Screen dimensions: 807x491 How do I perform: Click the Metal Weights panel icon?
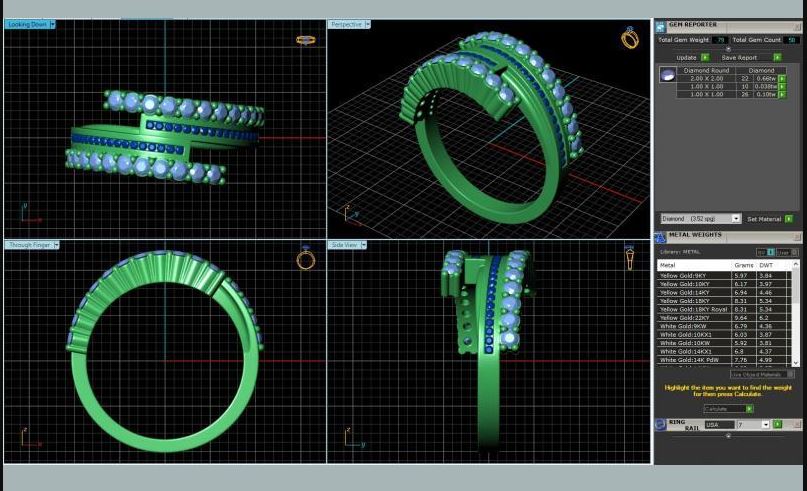click(660, 237)
